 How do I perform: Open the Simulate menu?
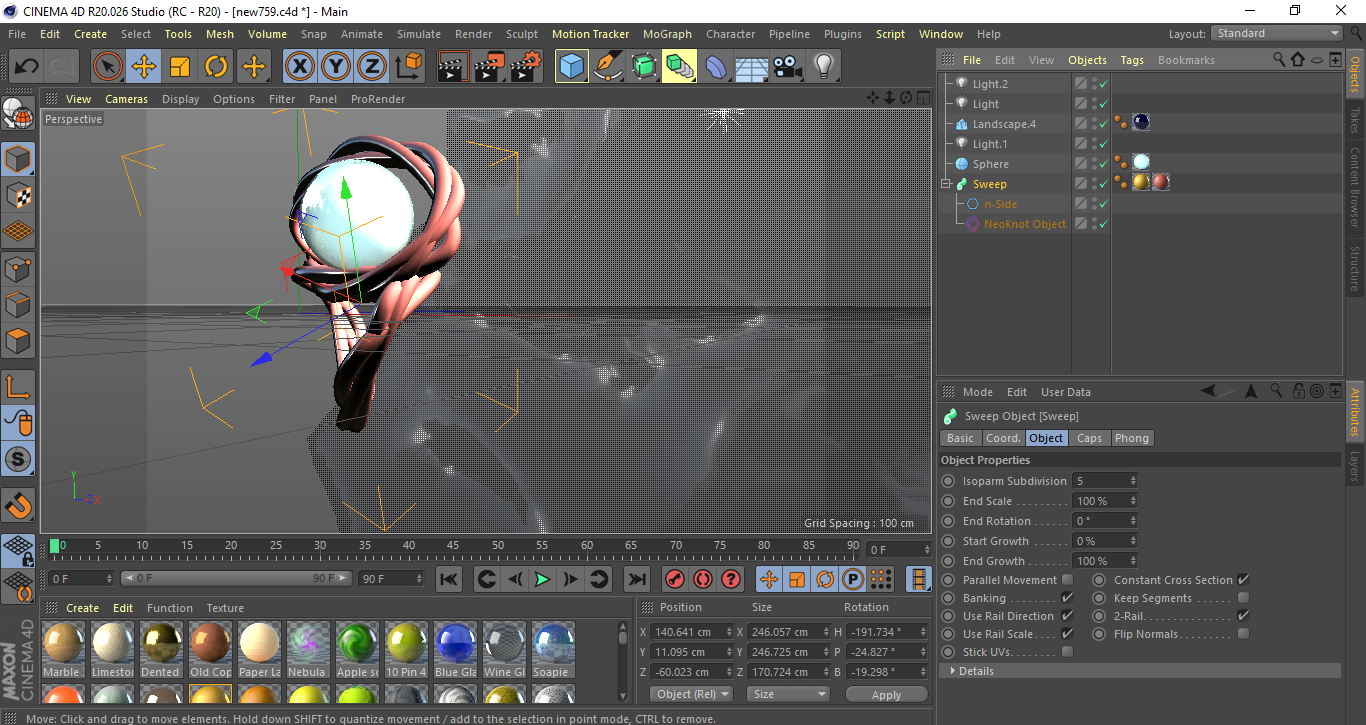pos(418,34)
